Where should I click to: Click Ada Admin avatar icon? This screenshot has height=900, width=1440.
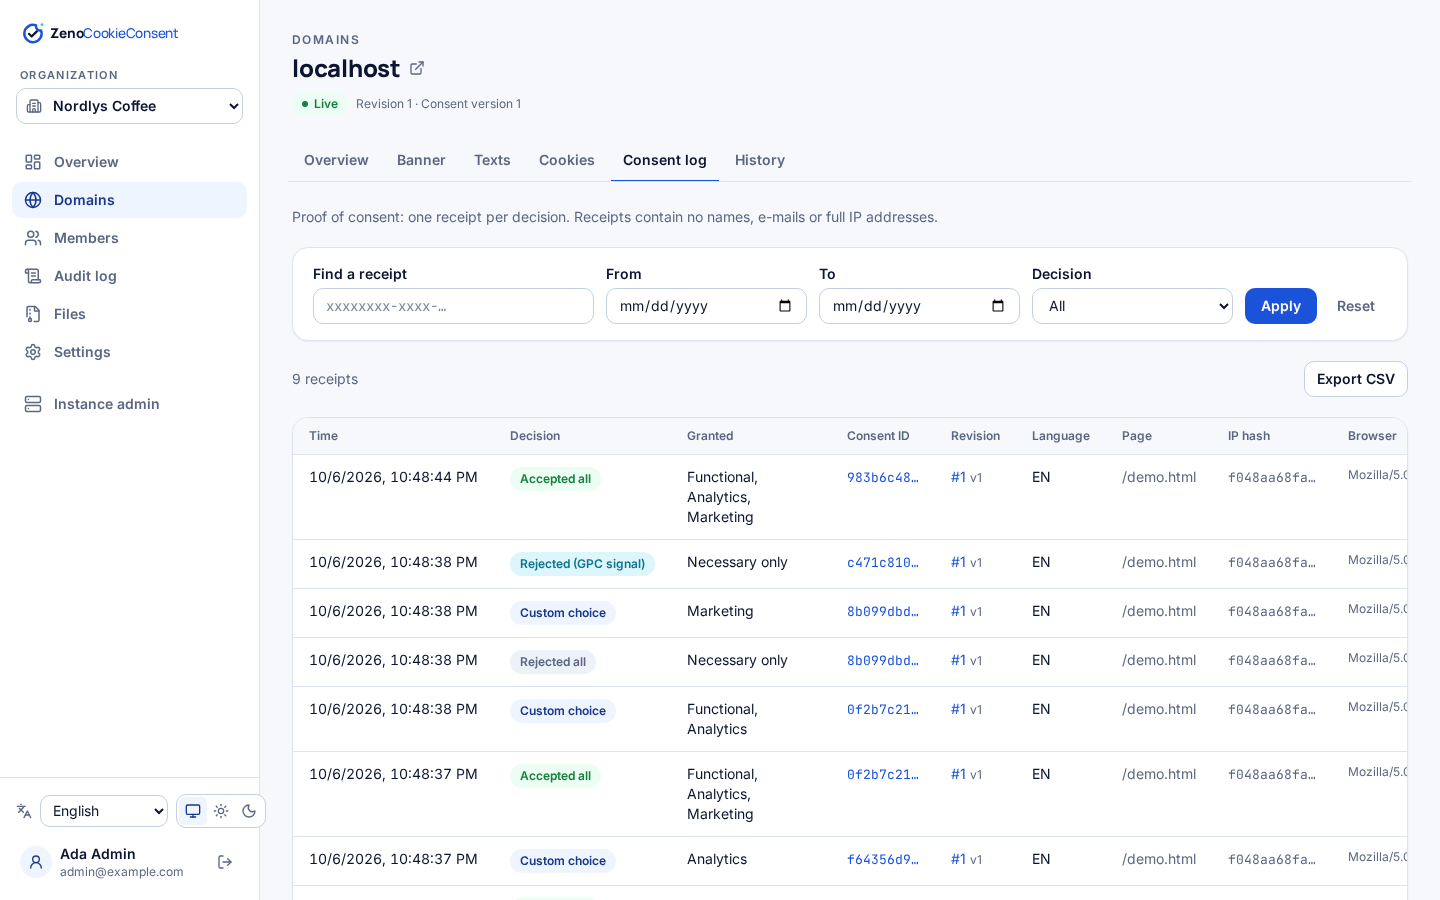36,862
